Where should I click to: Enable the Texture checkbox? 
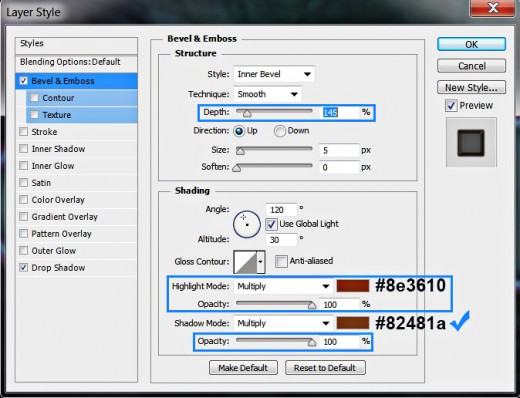[35, 115]
